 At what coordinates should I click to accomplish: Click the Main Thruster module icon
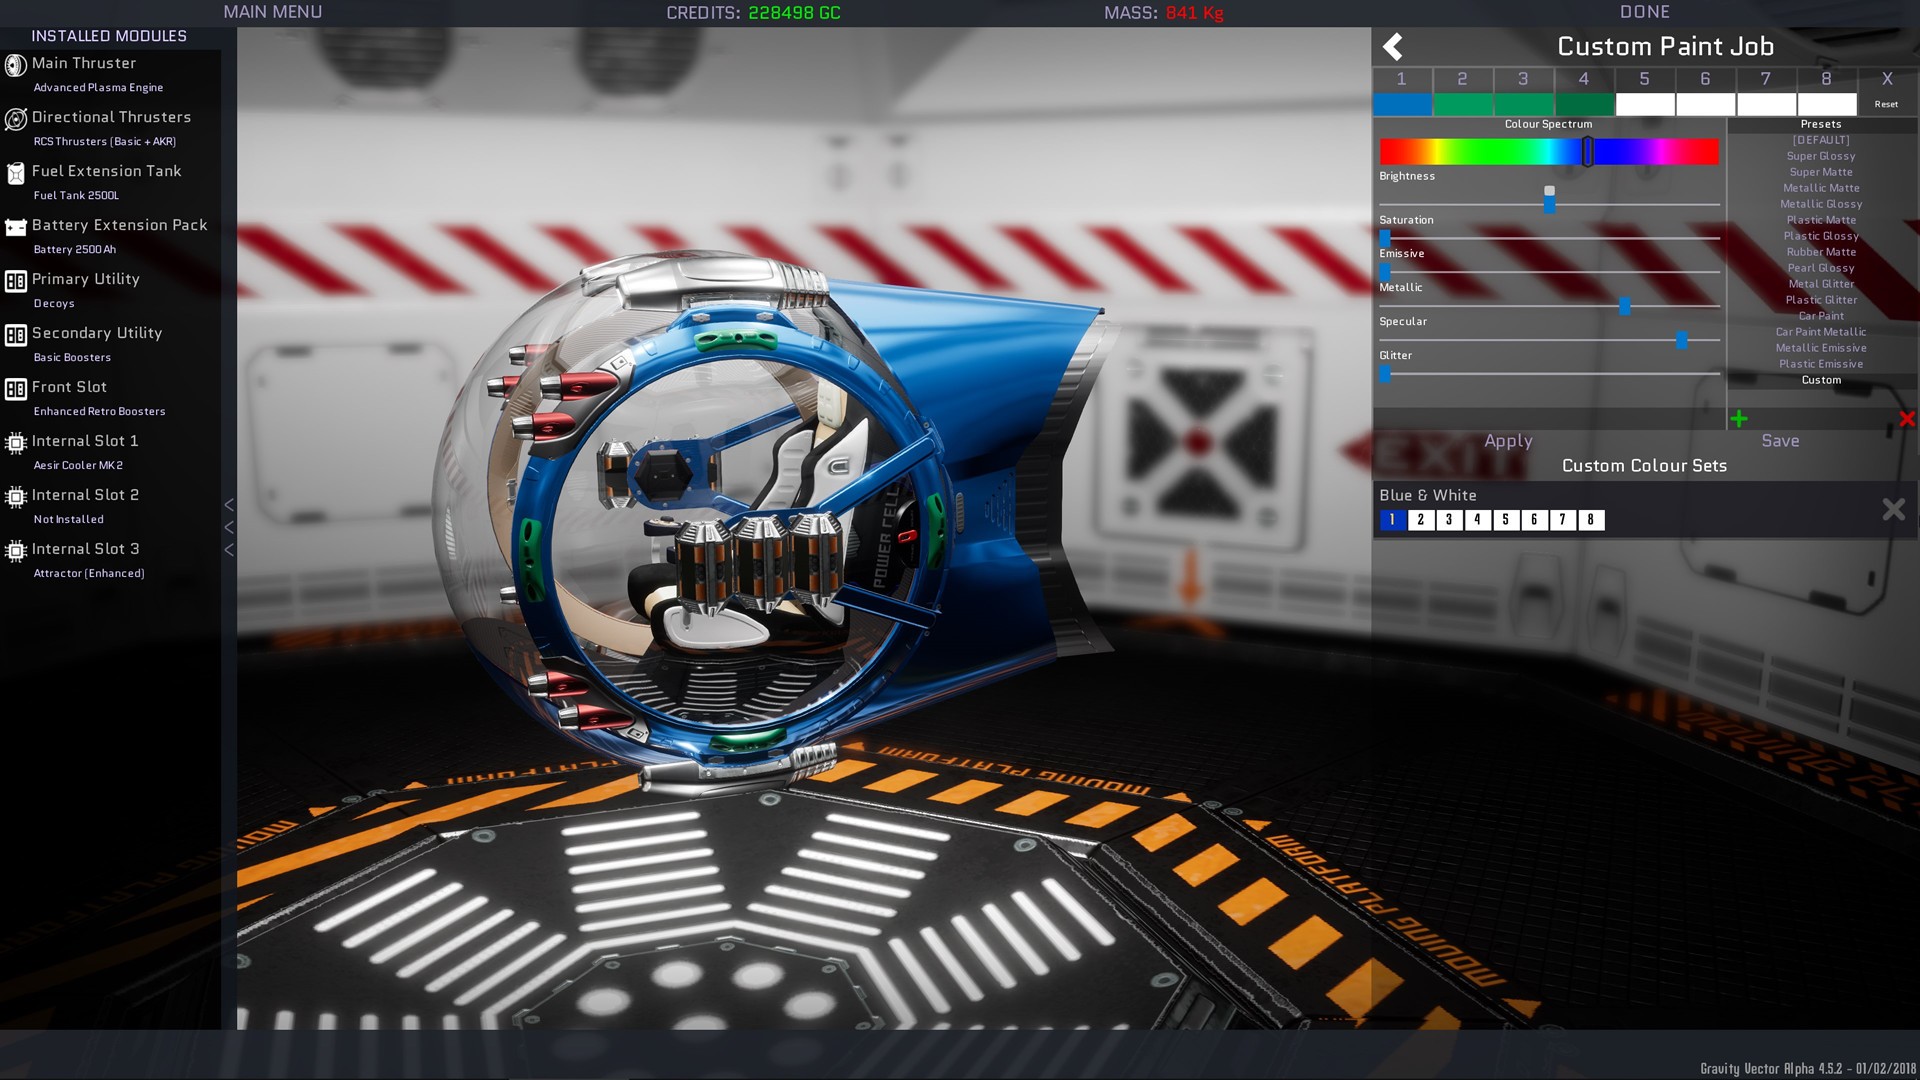[15, 66]
